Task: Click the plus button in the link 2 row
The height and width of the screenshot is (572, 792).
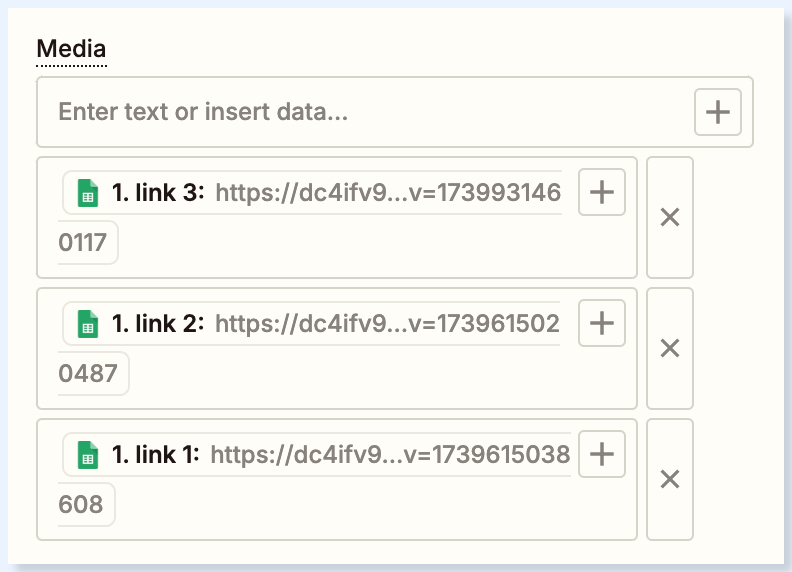Action: click(x=602, y=323)
